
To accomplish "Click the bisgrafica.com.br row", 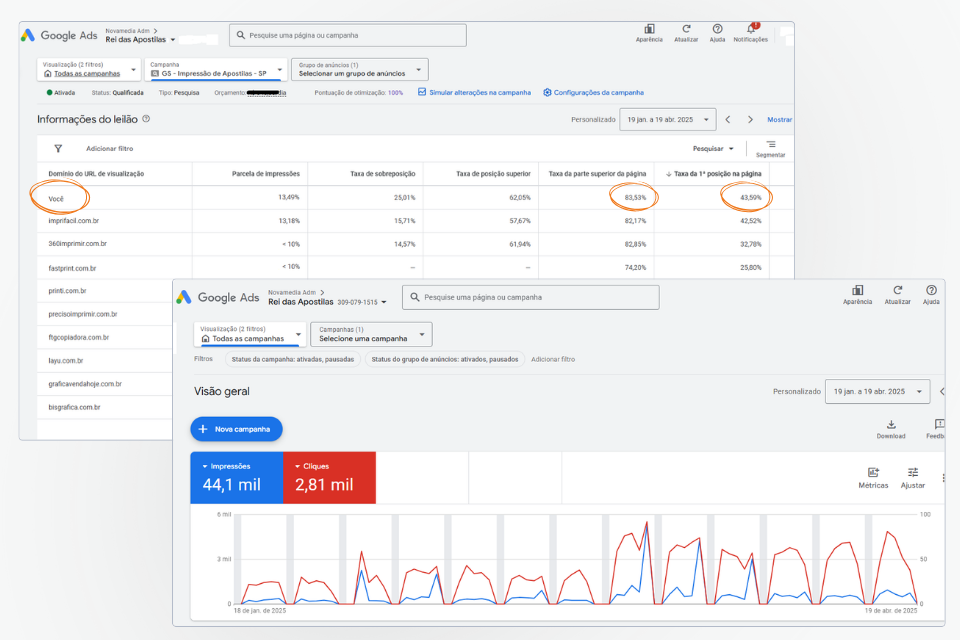I will [x=105, y=407].
